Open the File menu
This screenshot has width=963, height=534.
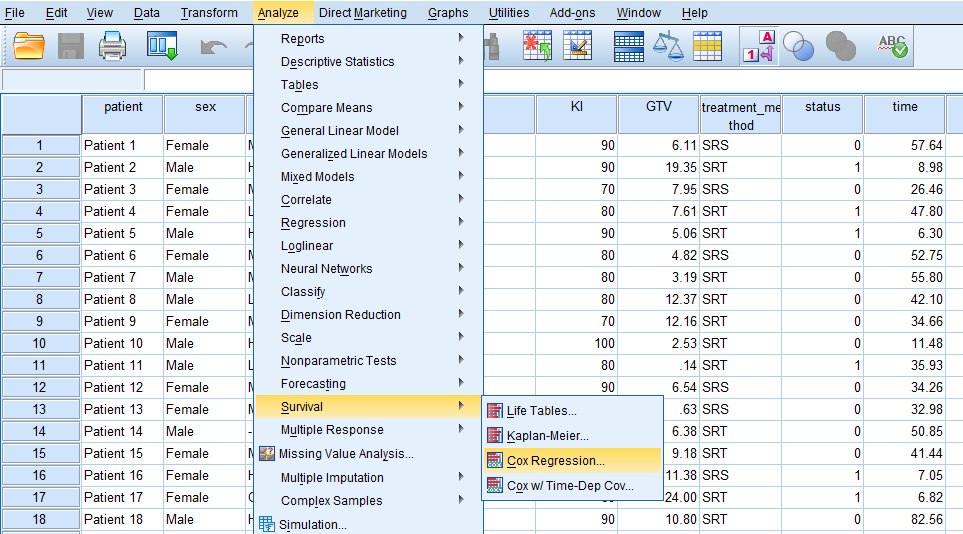tap(15, 12)
